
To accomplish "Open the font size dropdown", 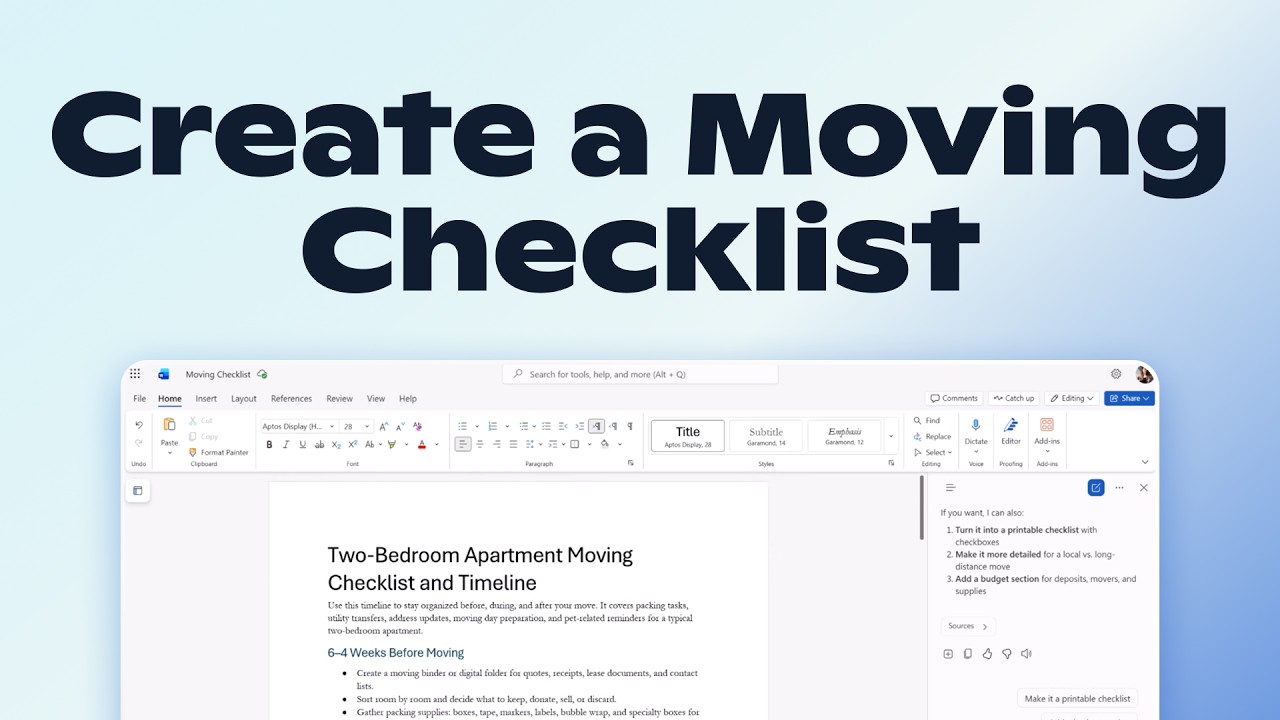I will pos(367,427).
